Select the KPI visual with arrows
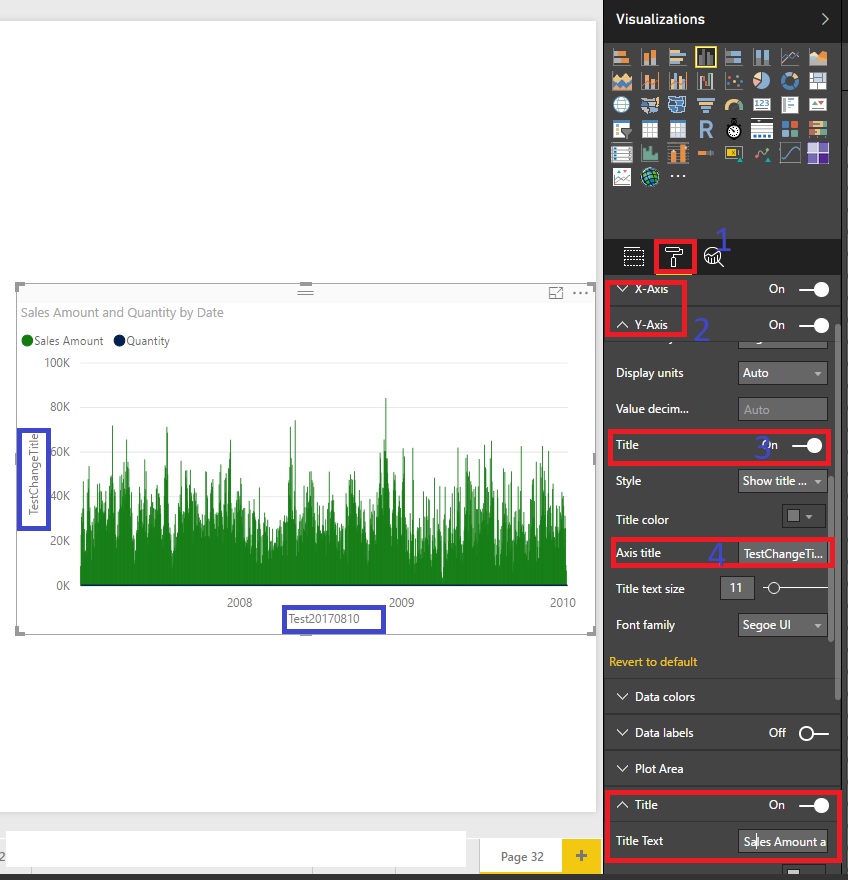The image size is (850, 880). [x=817, y=105]
